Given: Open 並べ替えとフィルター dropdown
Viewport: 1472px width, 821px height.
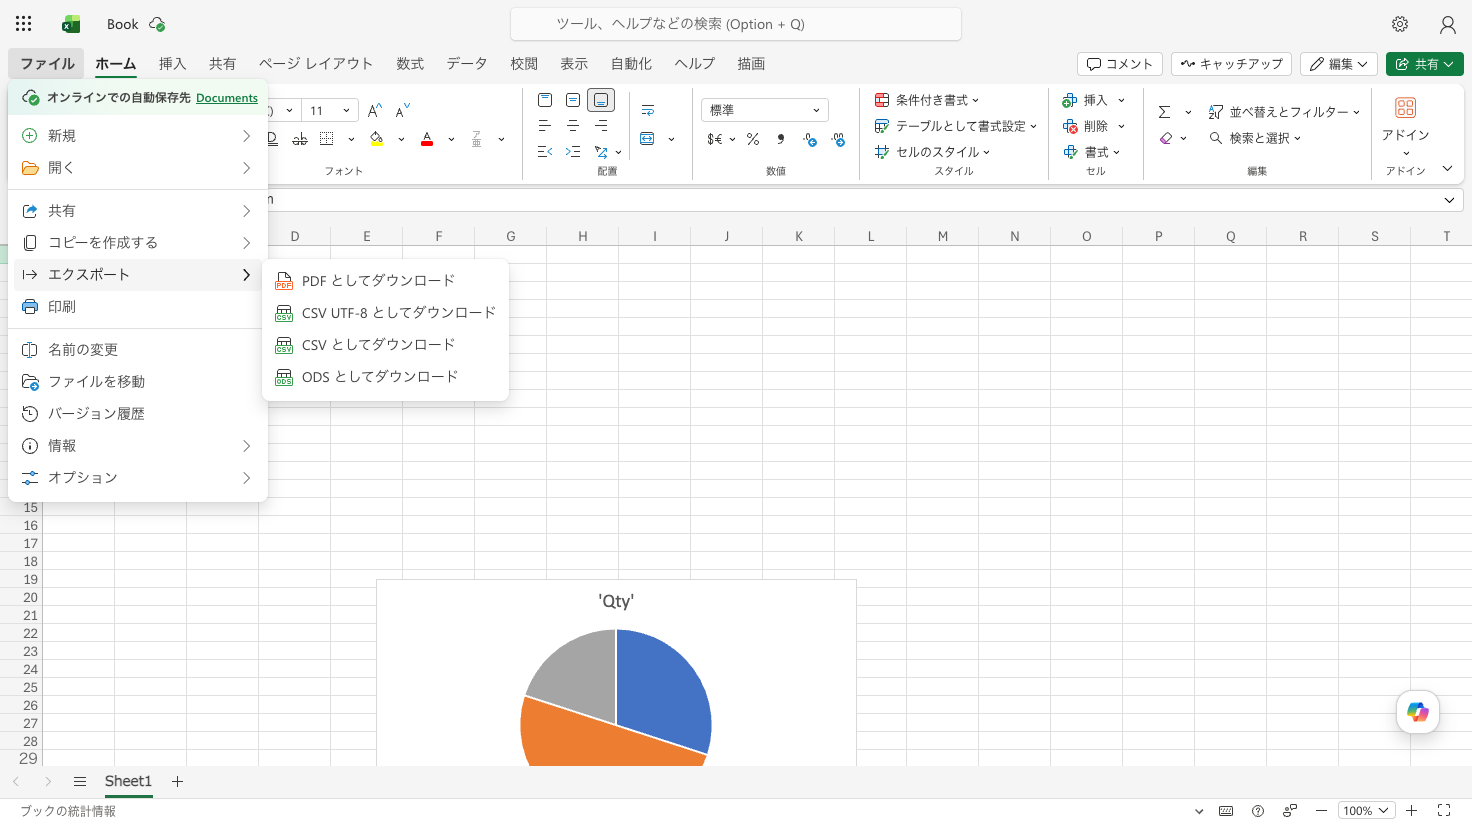Looking at the screenshot, I should tap(1285, 112).
